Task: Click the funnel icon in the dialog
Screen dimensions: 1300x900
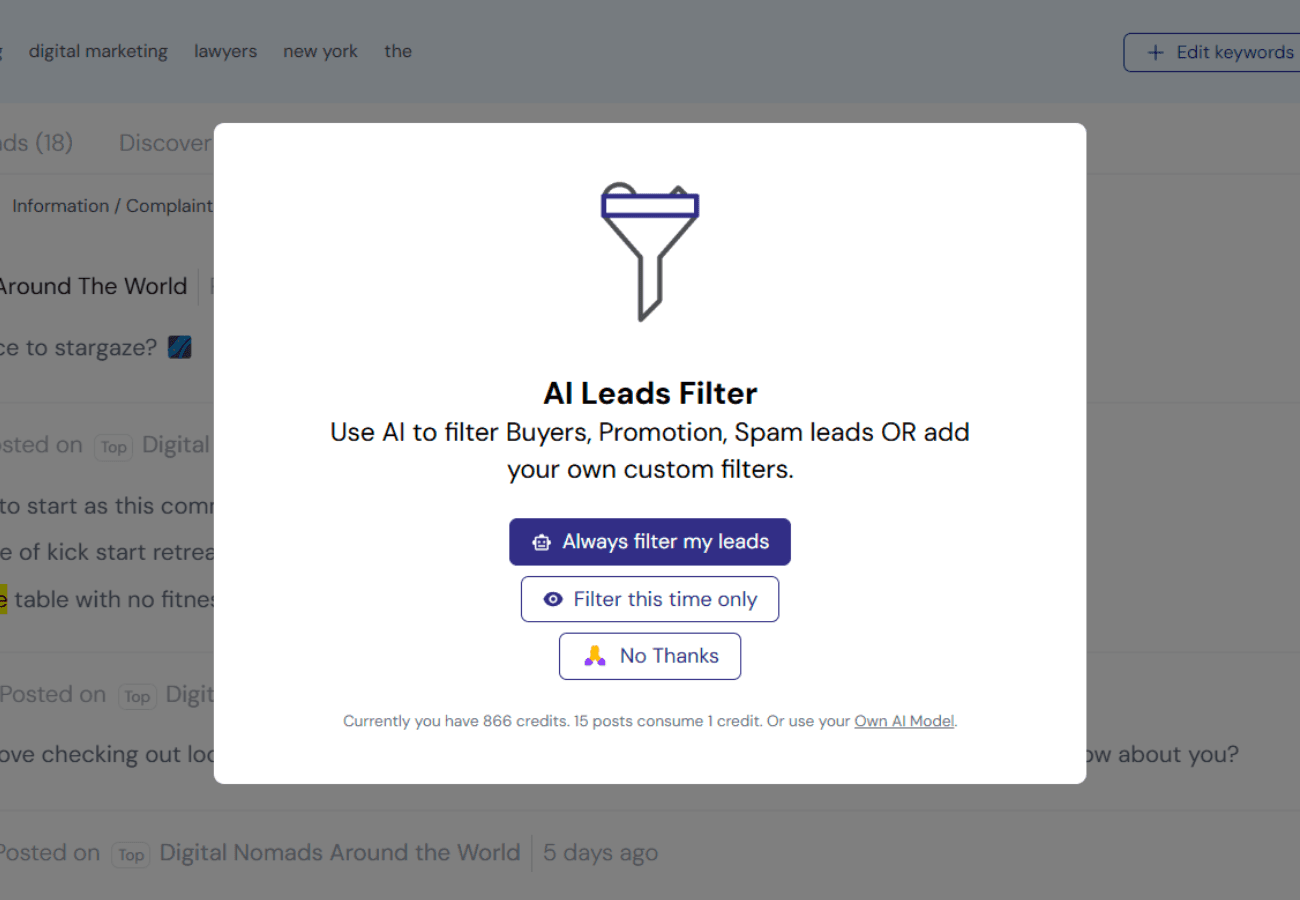Action: pos(649,251)
